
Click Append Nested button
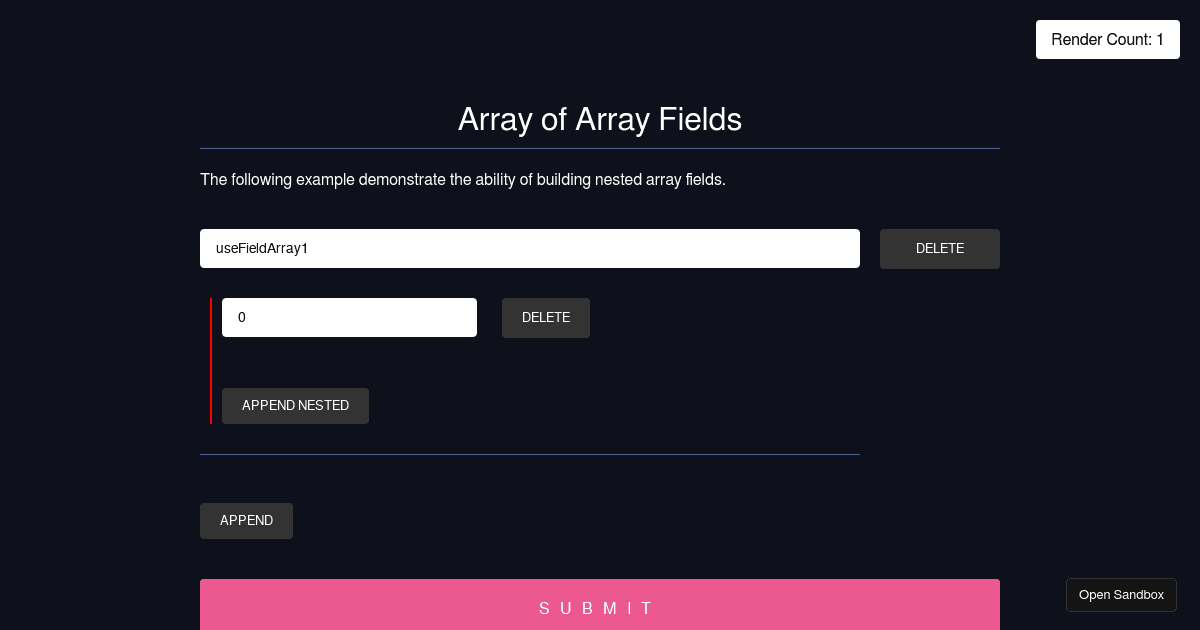point(295,406)
